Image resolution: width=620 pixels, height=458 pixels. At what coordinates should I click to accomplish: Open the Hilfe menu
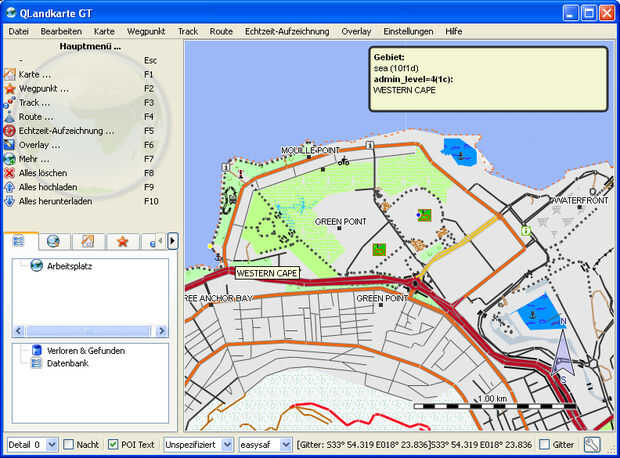tap(454, 31)
